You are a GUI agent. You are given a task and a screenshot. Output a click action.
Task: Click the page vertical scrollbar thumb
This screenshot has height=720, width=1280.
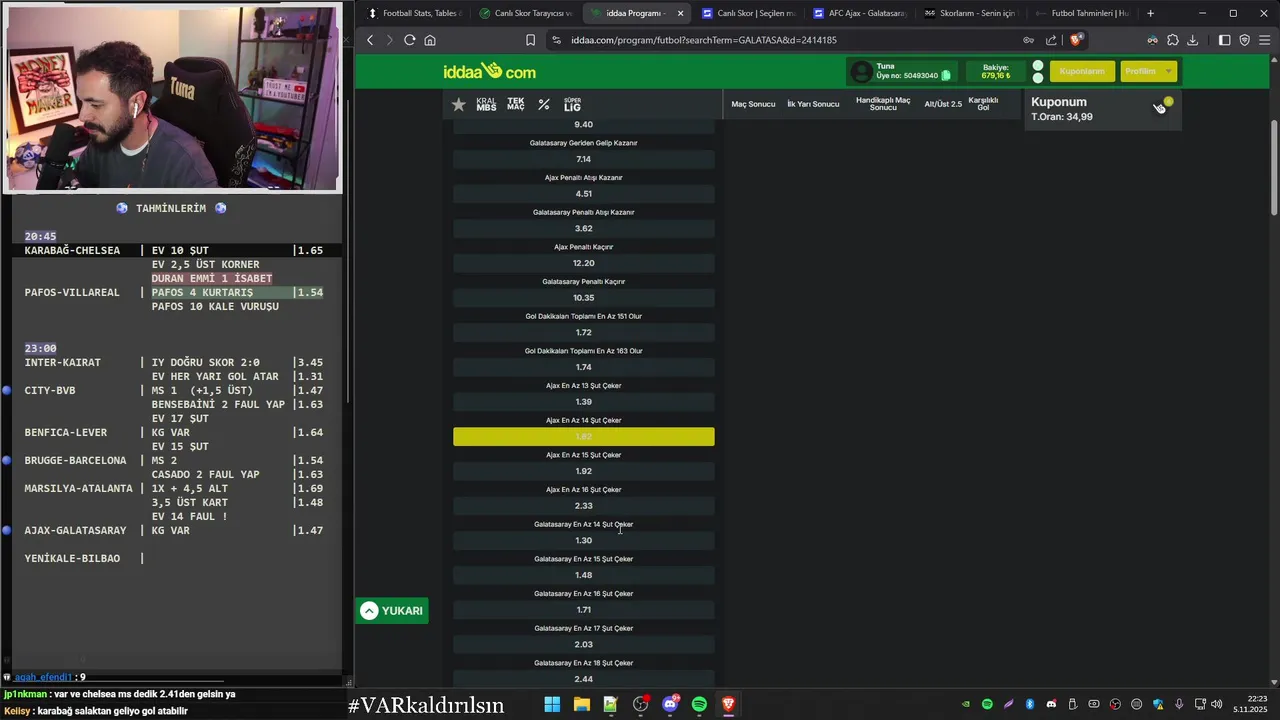(x=1274, y=167)
